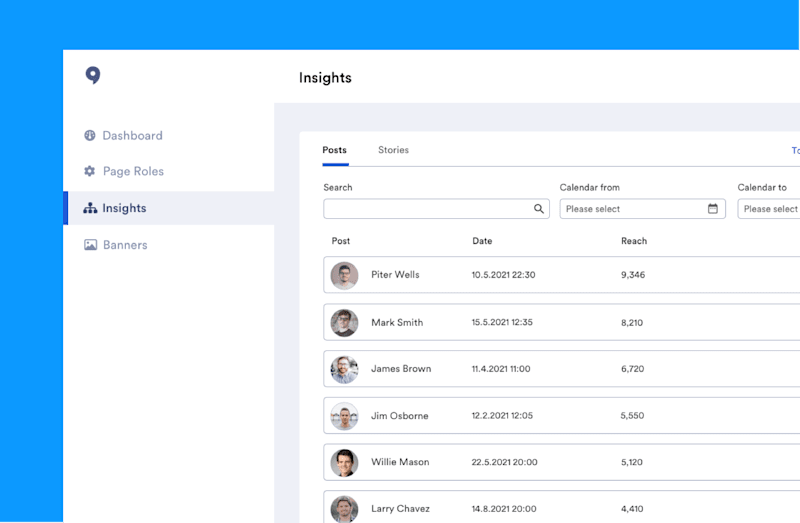Sort by Reach column header
Screen dimensions: 800x523
pos(634,241)
